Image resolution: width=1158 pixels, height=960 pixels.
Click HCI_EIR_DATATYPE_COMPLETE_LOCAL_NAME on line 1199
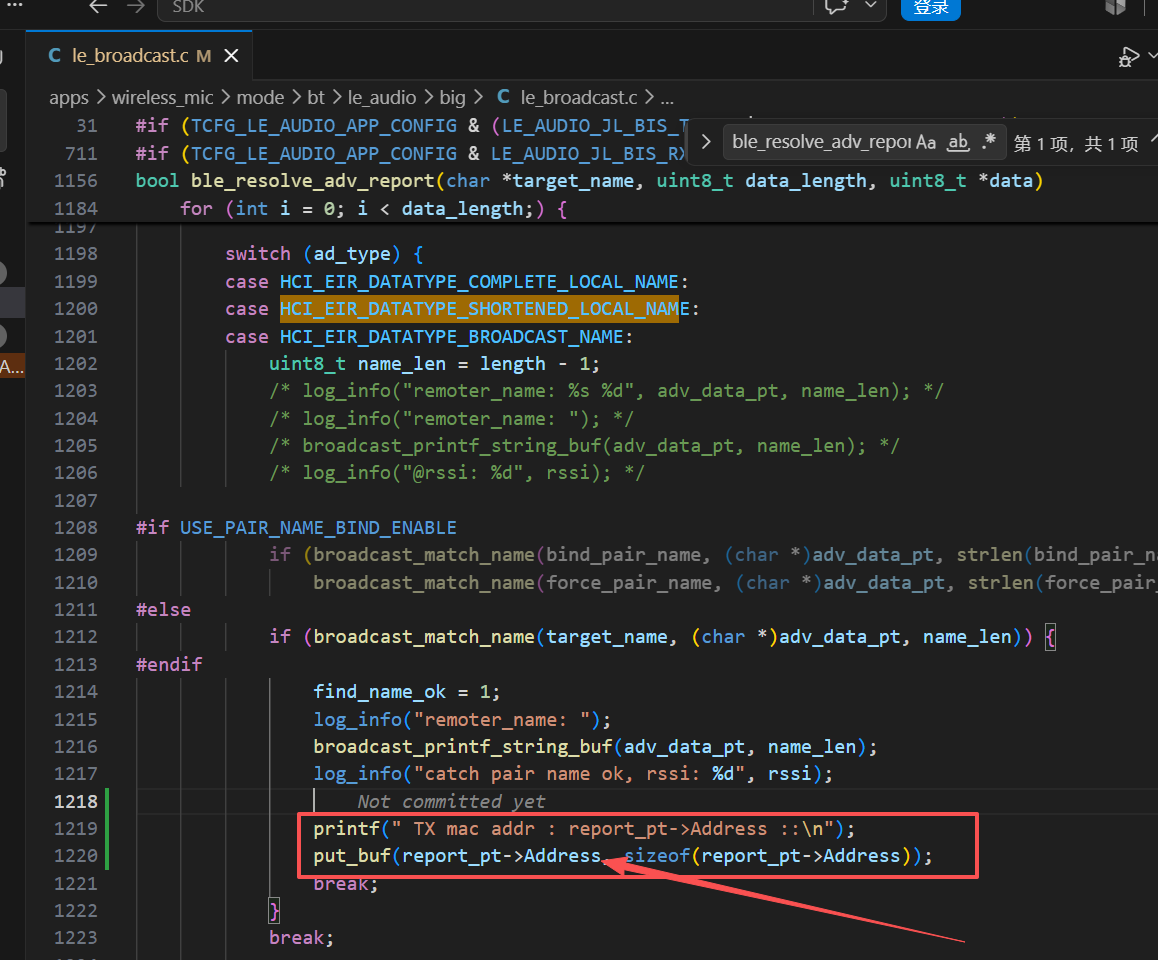[x=479, y=281]
